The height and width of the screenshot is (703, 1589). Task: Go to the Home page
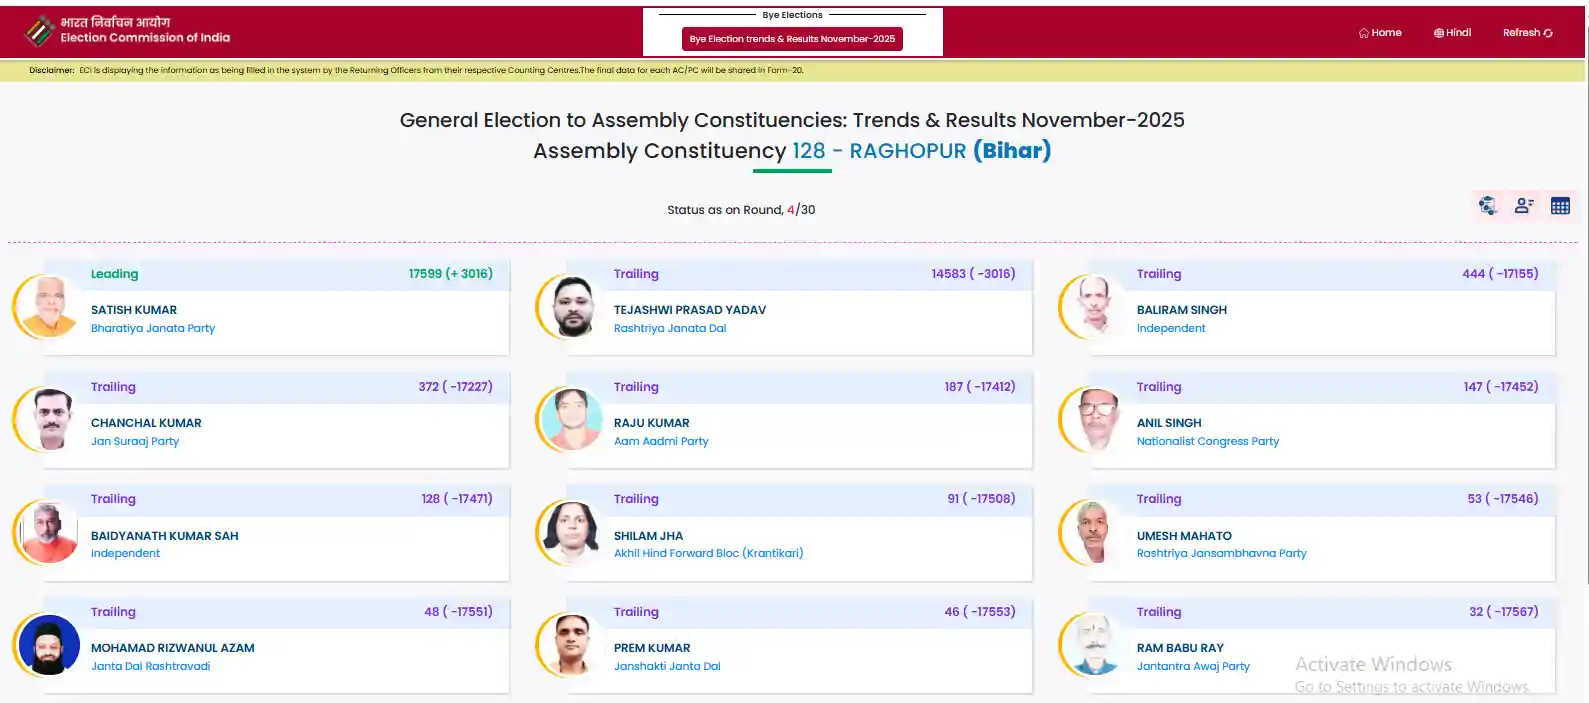[1380, 33]
